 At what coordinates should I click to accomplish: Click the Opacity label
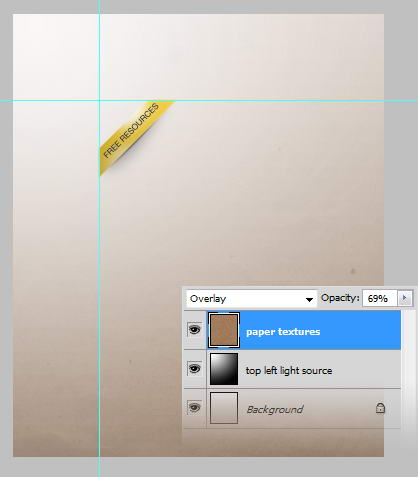[340, 298]
